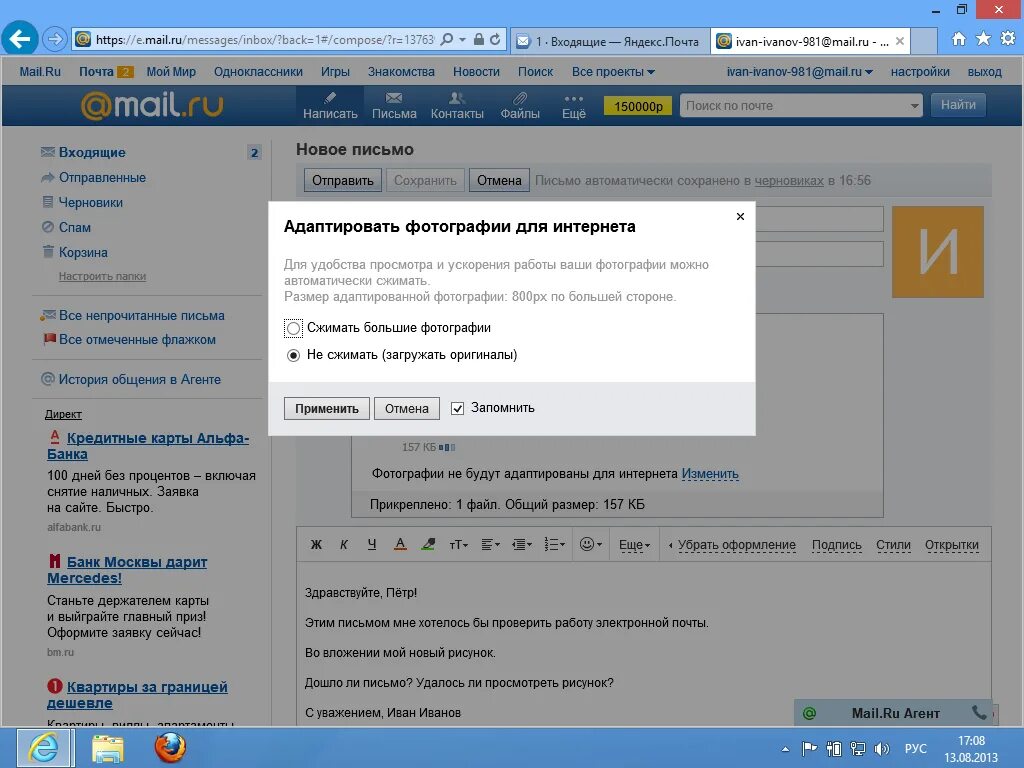Open the smiley emoticons dropdown
Screen dimensions: 1024x768
[591, 545]
